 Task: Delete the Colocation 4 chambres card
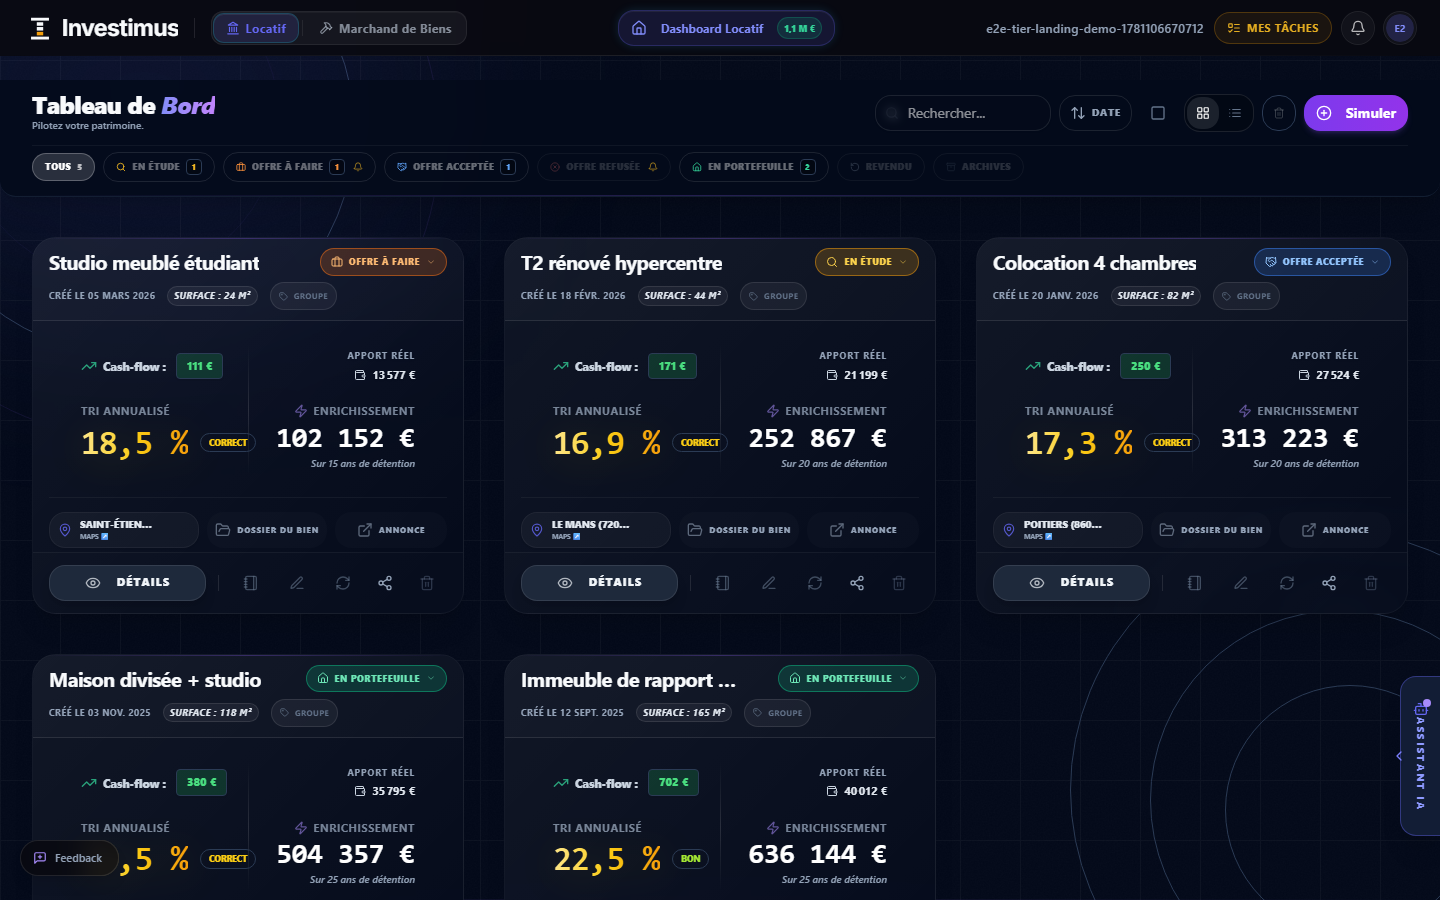[1371, 583]
